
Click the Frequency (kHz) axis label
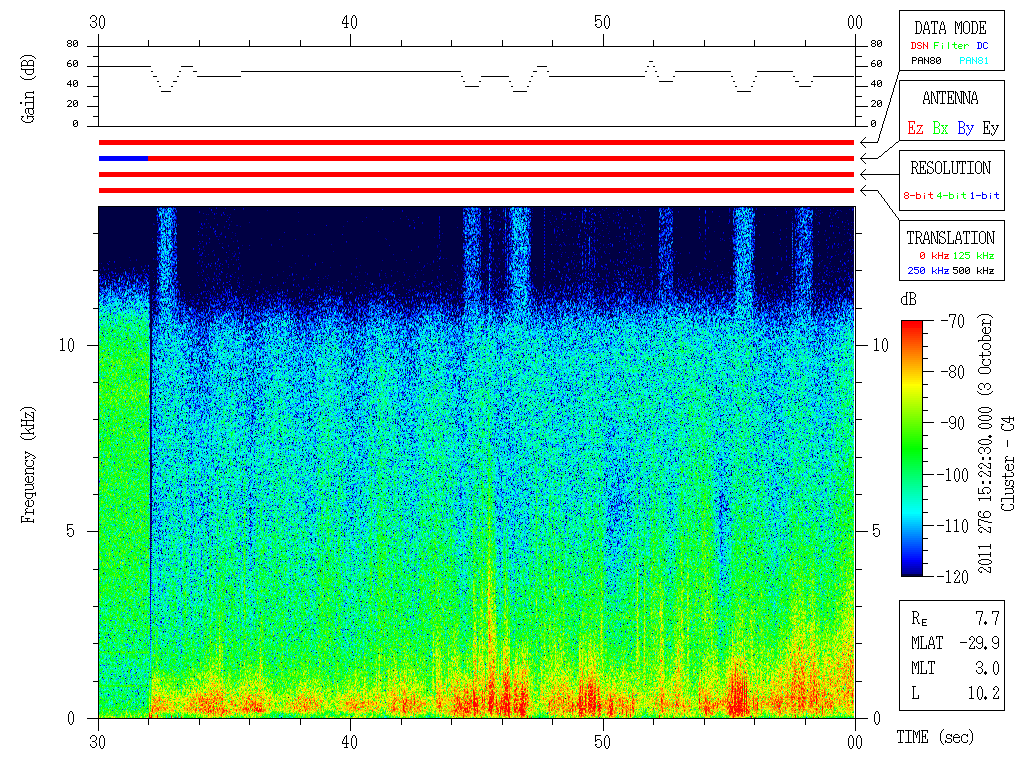(x=27, y=465)
